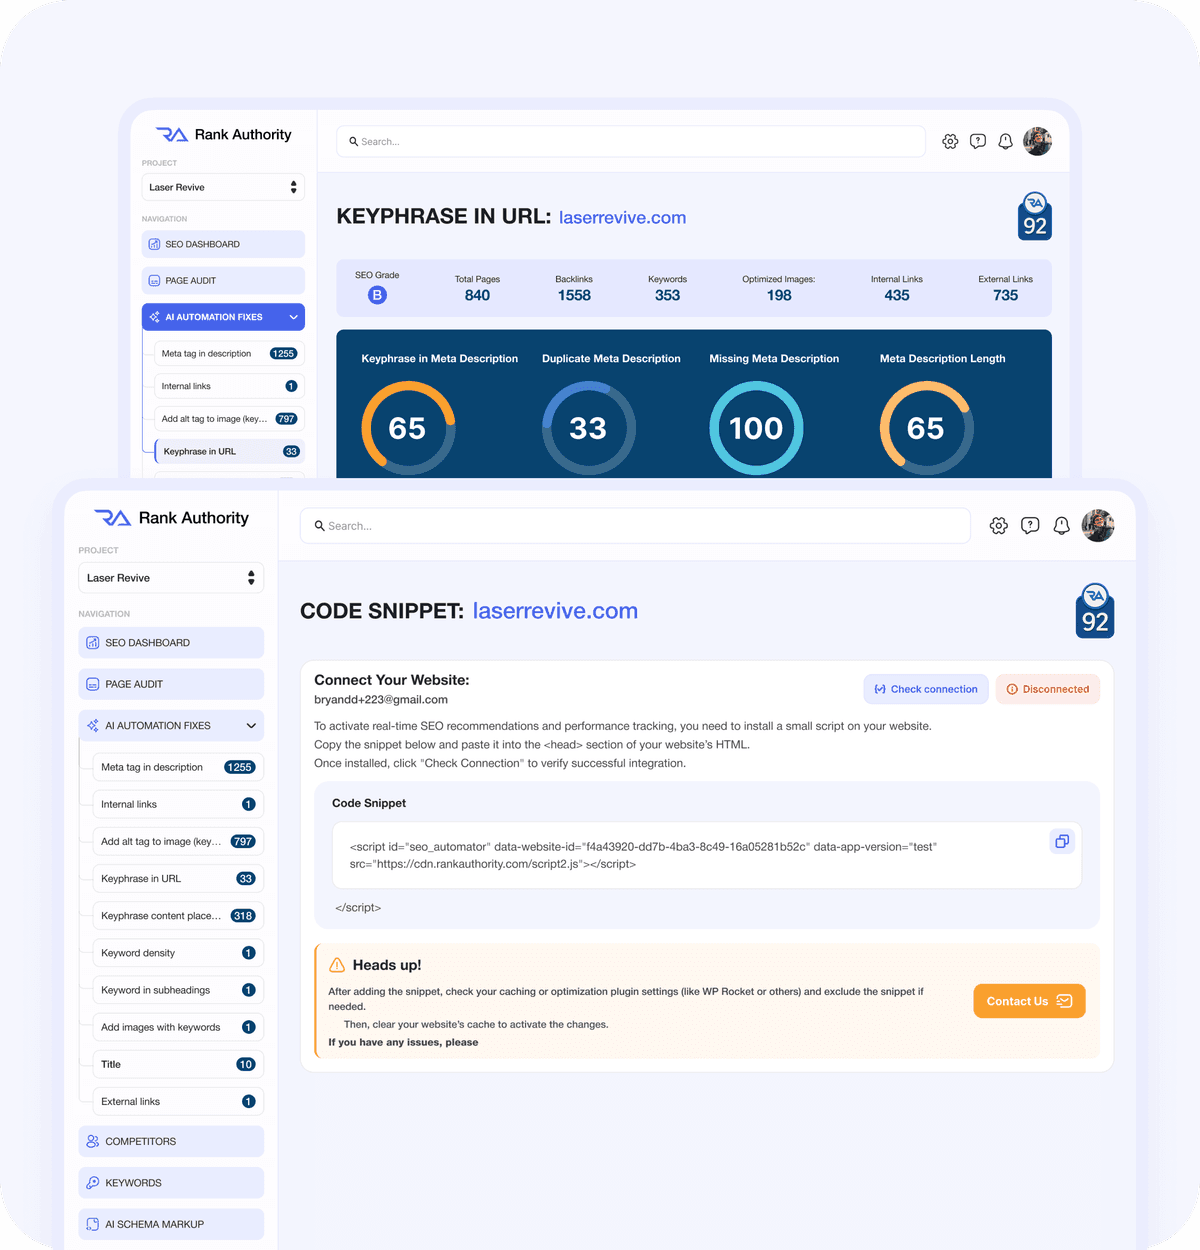Image resolution: width=1200 pixels, height=1250 pixels.
Task: Open the laserrevive.com link
Action: [555, 610]
